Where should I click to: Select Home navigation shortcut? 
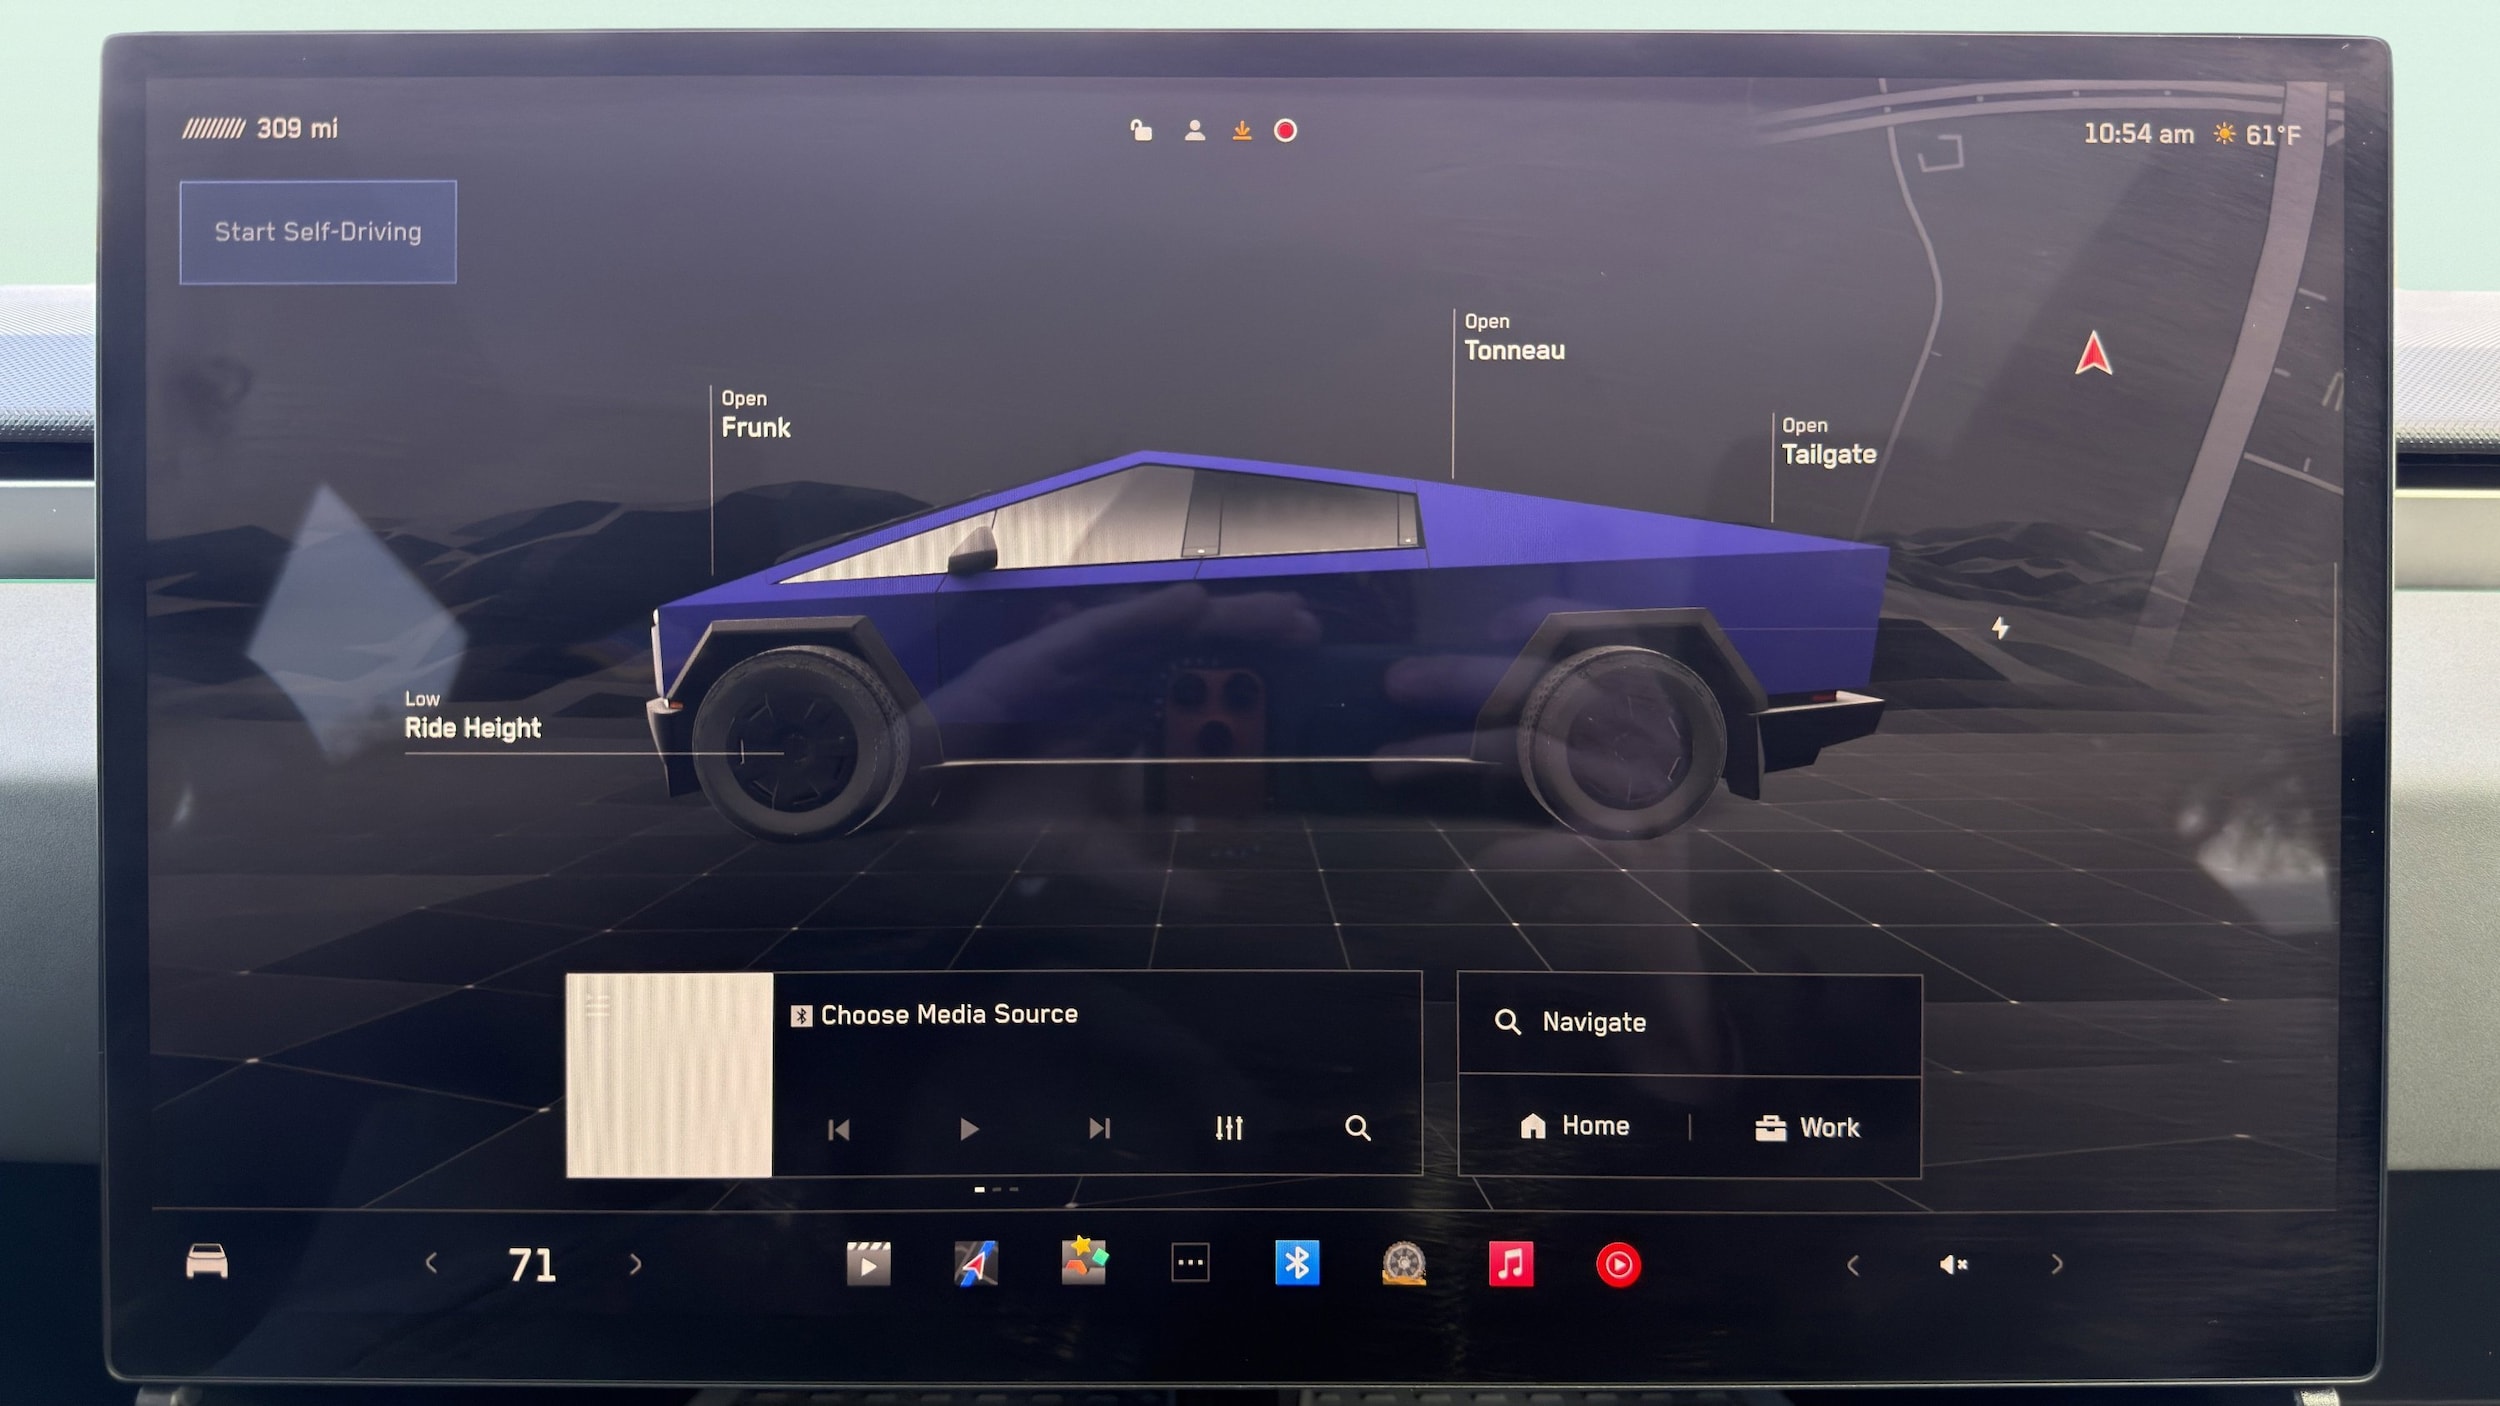click(1575, 1127)
